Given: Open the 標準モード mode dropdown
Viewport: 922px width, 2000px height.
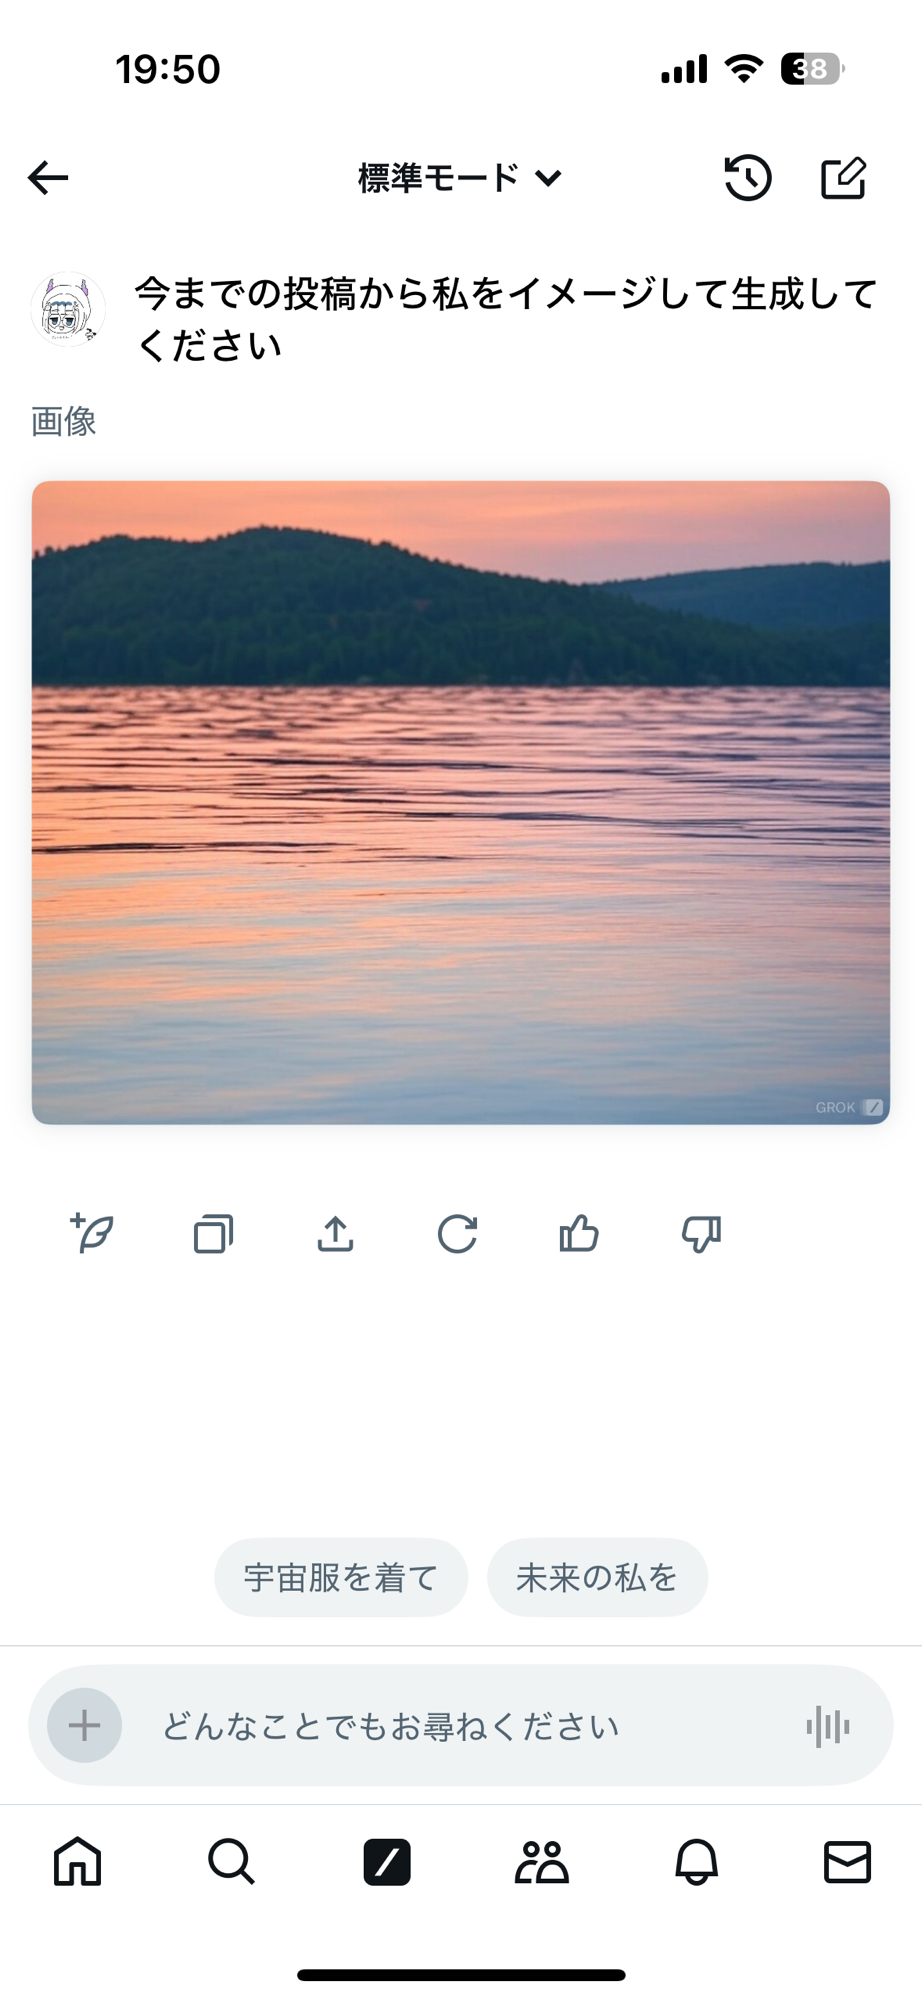Looking at the screenshot, I should [x=460, y=178].
